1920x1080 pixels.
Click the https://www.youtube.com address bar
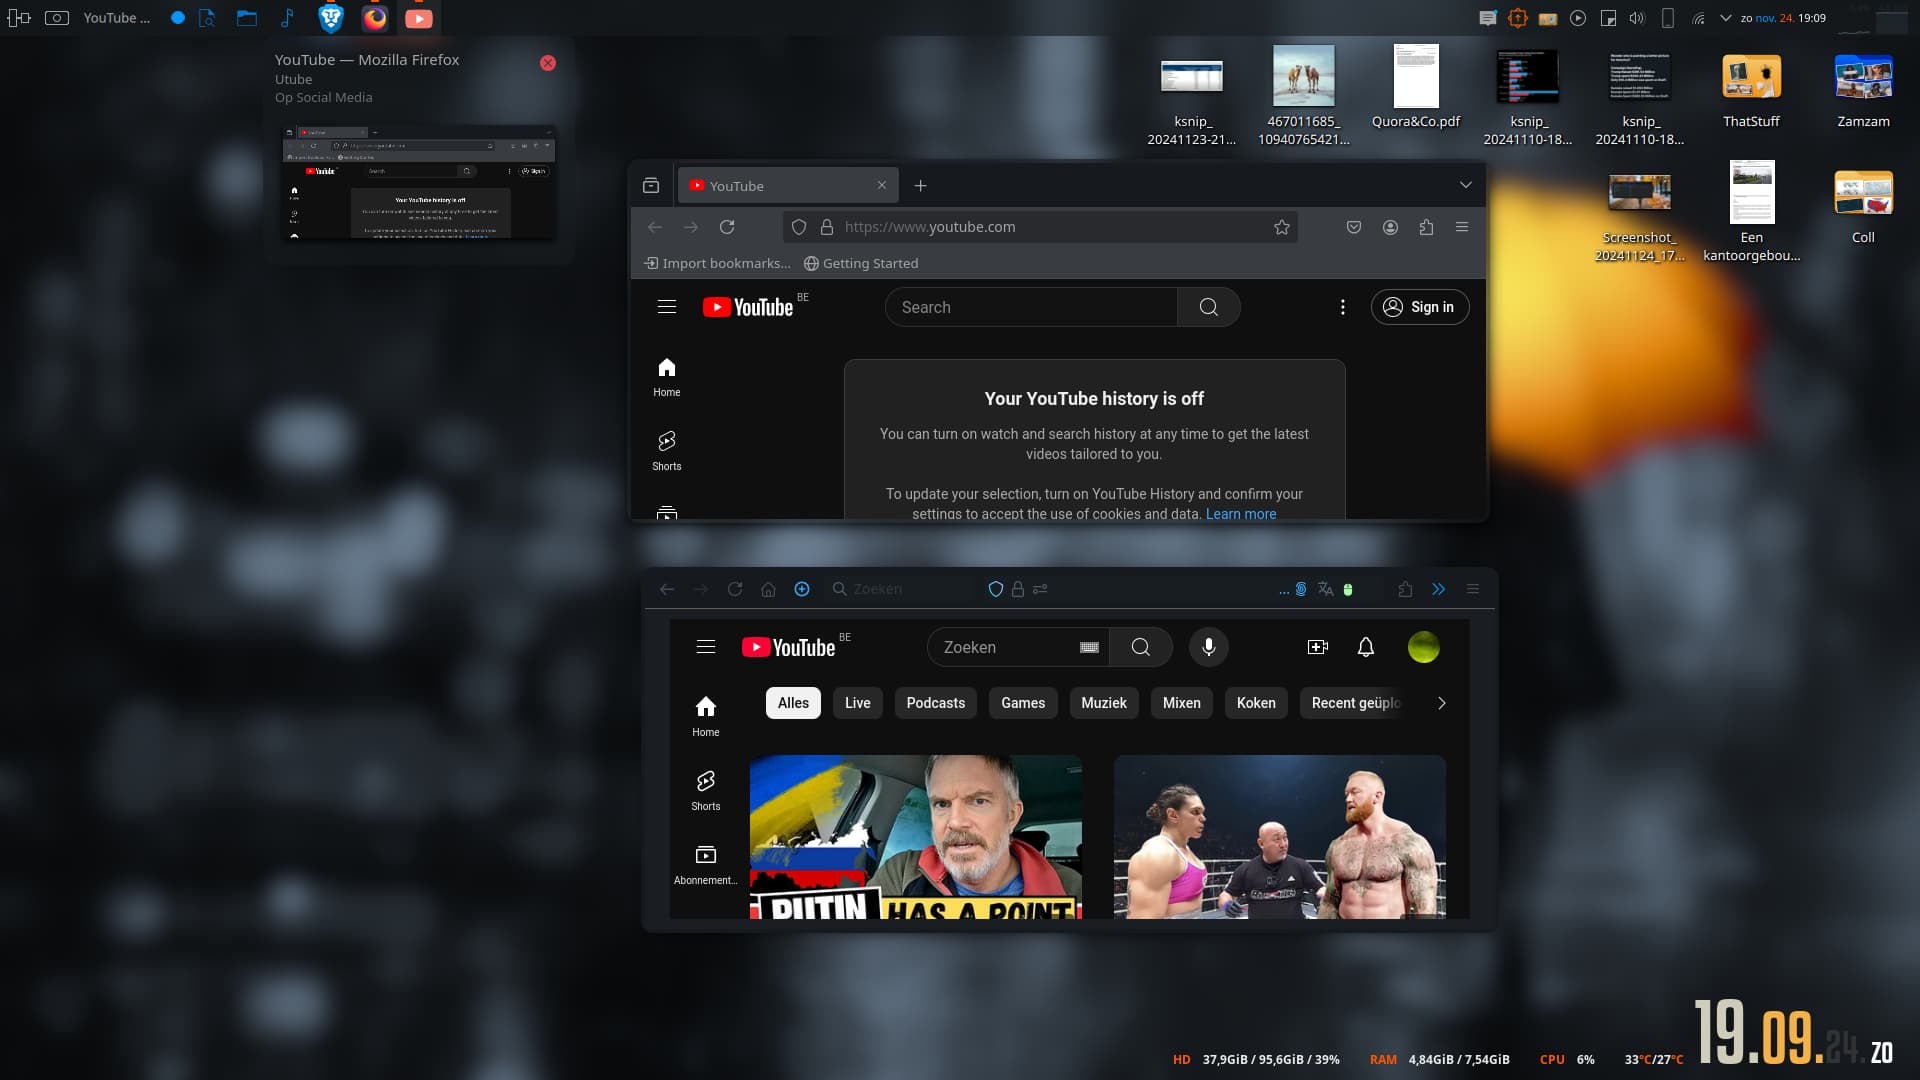(1040, 227)
